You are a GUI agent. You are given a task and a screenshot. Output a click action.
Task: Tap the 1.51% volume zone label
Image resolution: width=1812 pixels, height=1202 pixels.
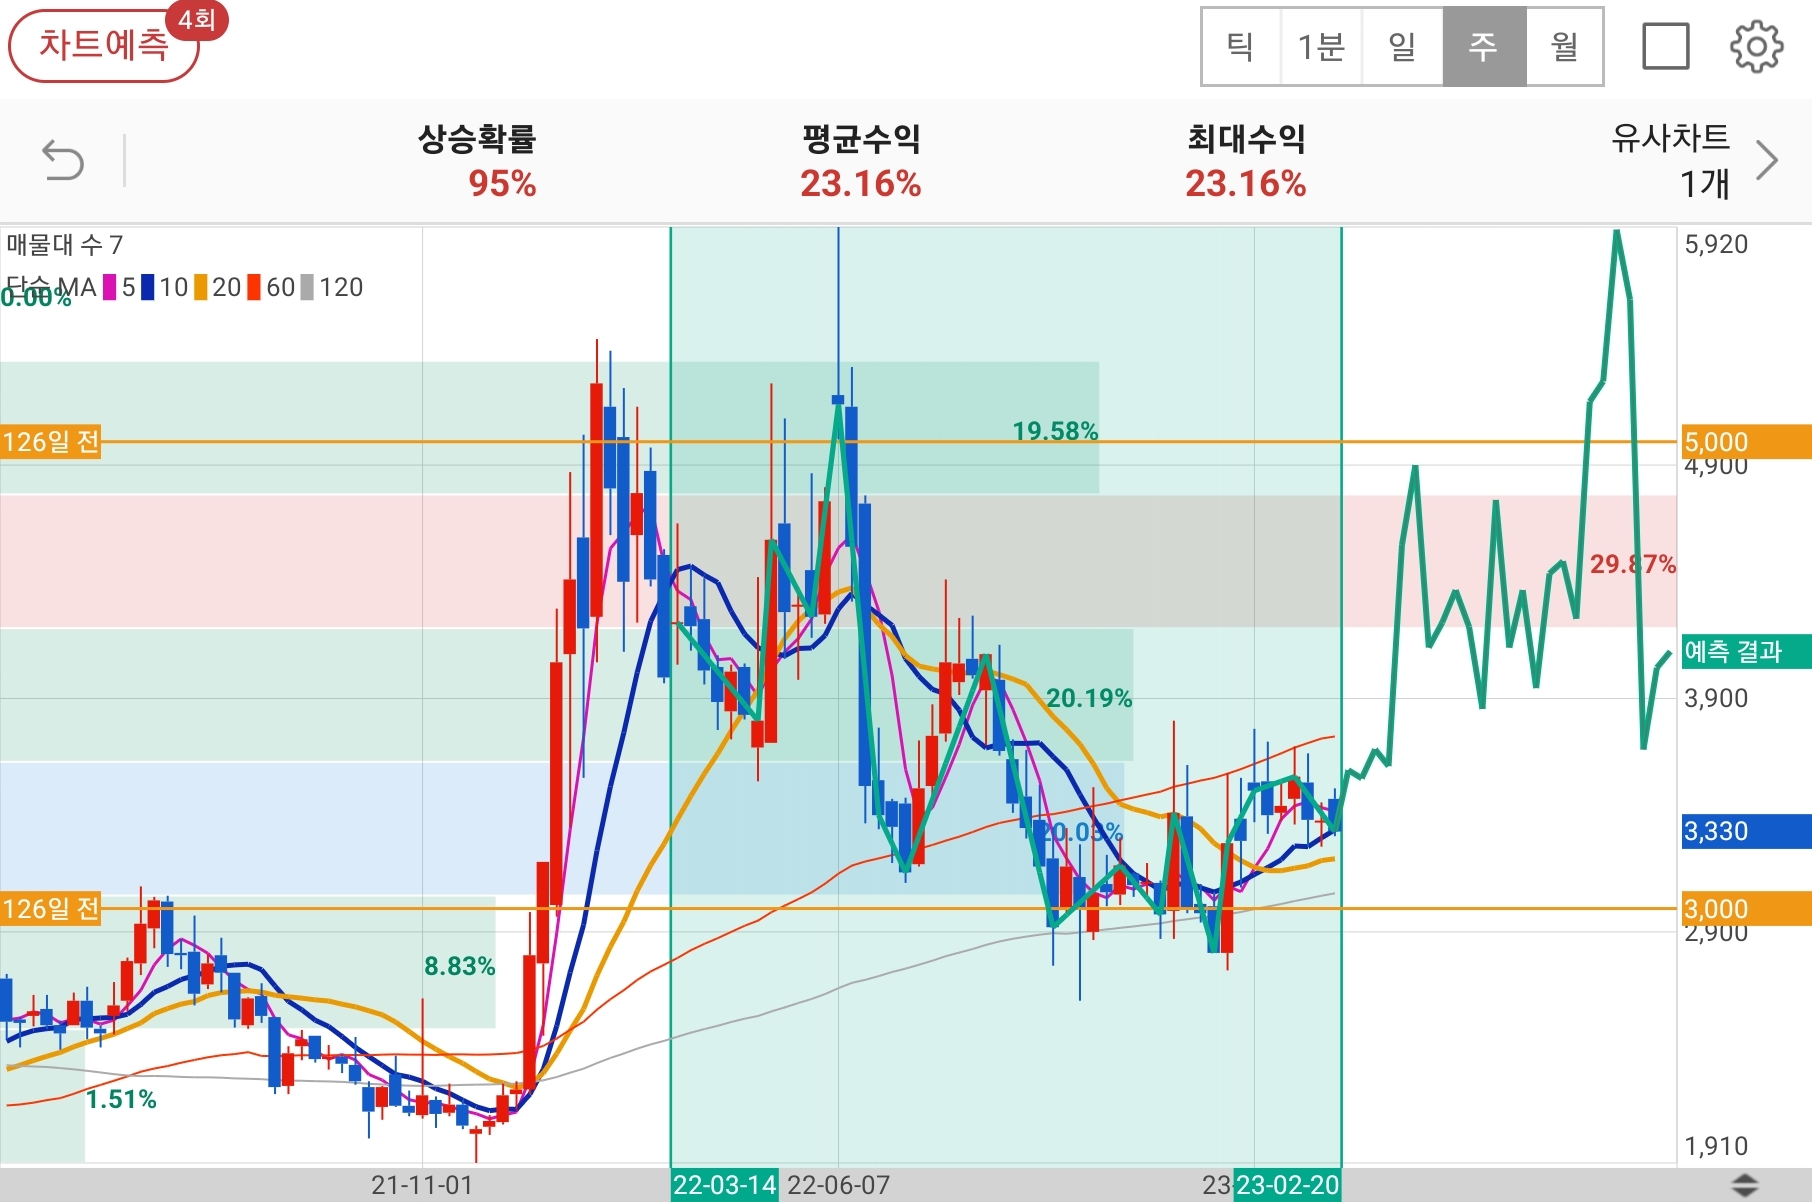[x=121, y=1100]
